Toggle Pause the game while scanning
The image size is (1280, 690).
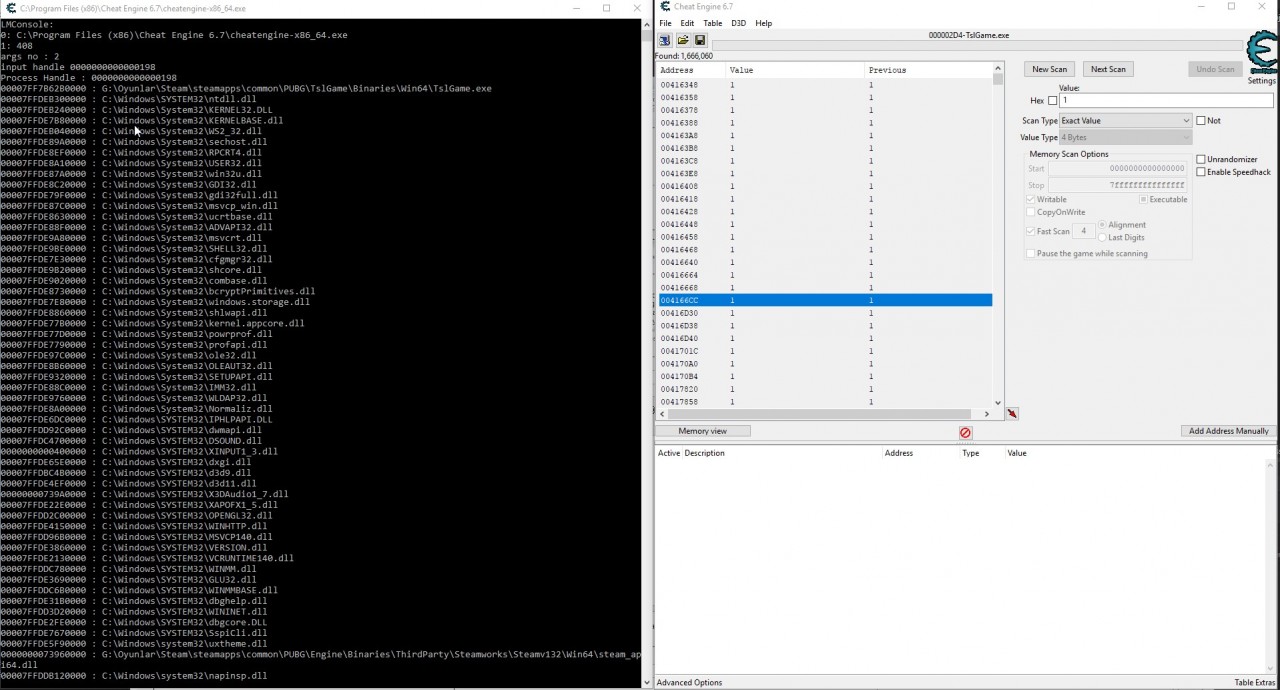(1031, 254)
